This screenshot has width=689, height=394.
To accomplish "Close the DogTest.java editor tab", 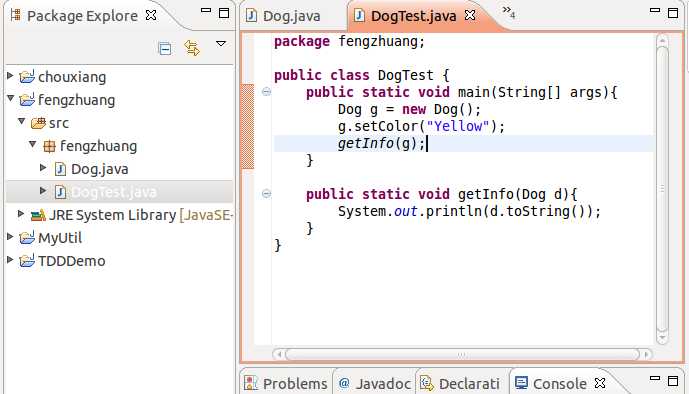I will [x=470, y=15].
